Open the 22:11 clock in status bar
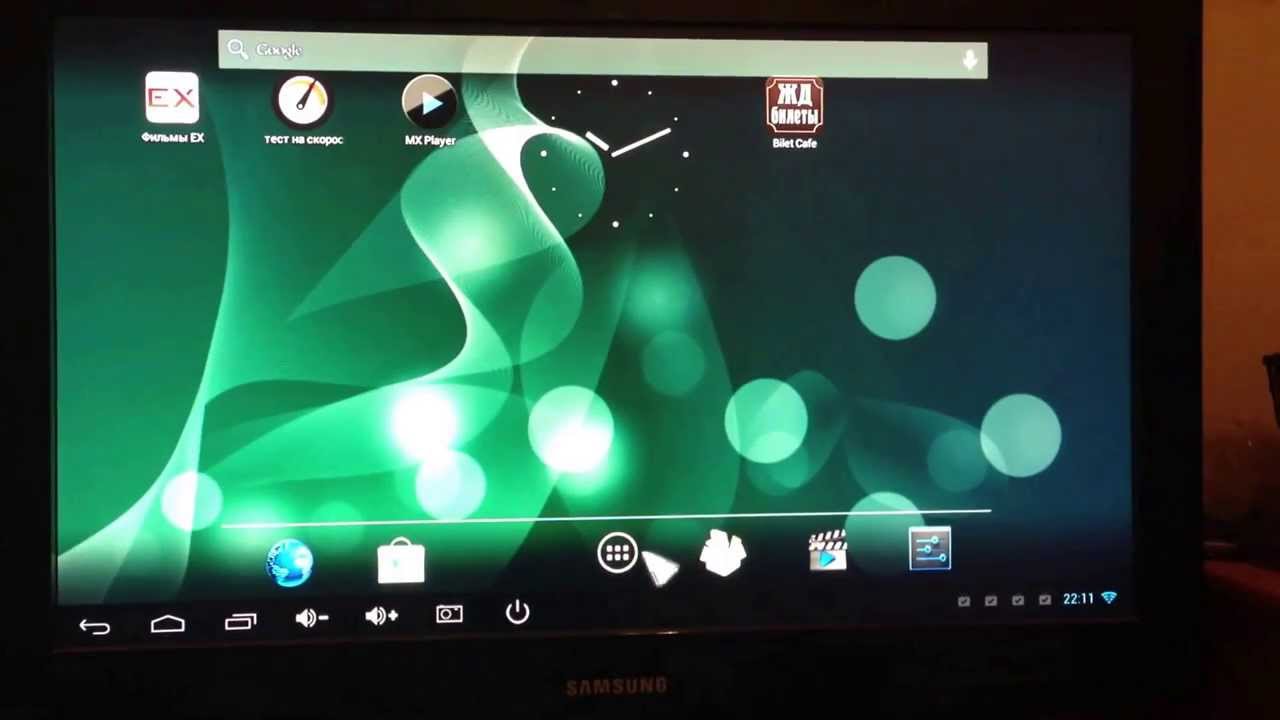 point(1078,599)
